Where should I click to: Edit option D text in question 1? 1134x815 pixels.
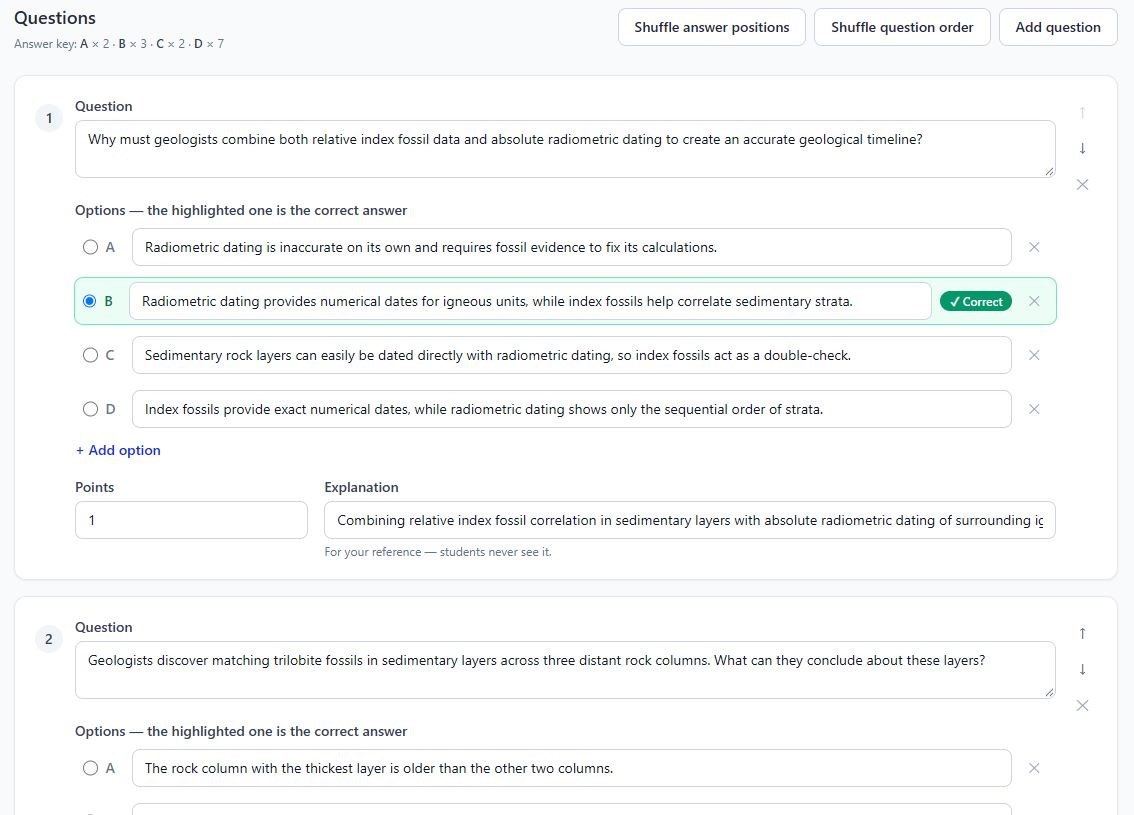click(x=571, y=409)
